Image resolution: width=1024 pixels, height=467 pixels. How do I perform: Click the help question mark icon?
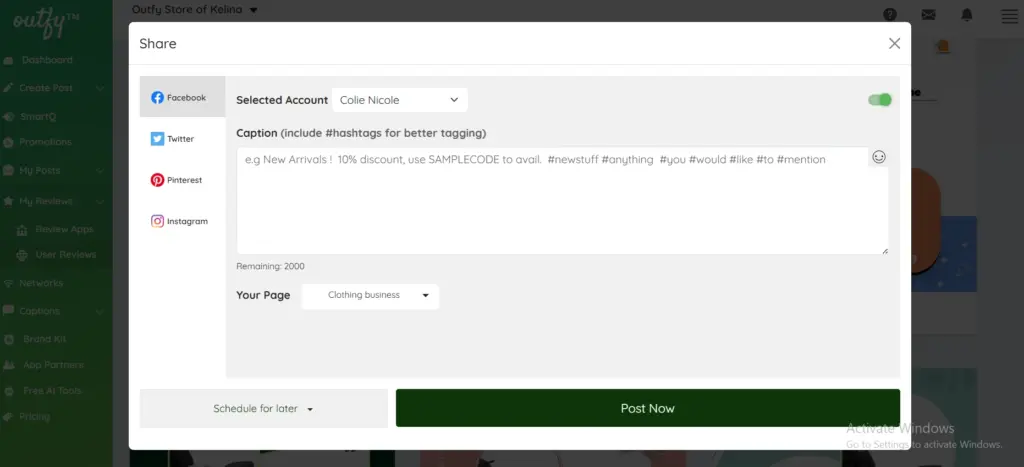click(890, 15)
